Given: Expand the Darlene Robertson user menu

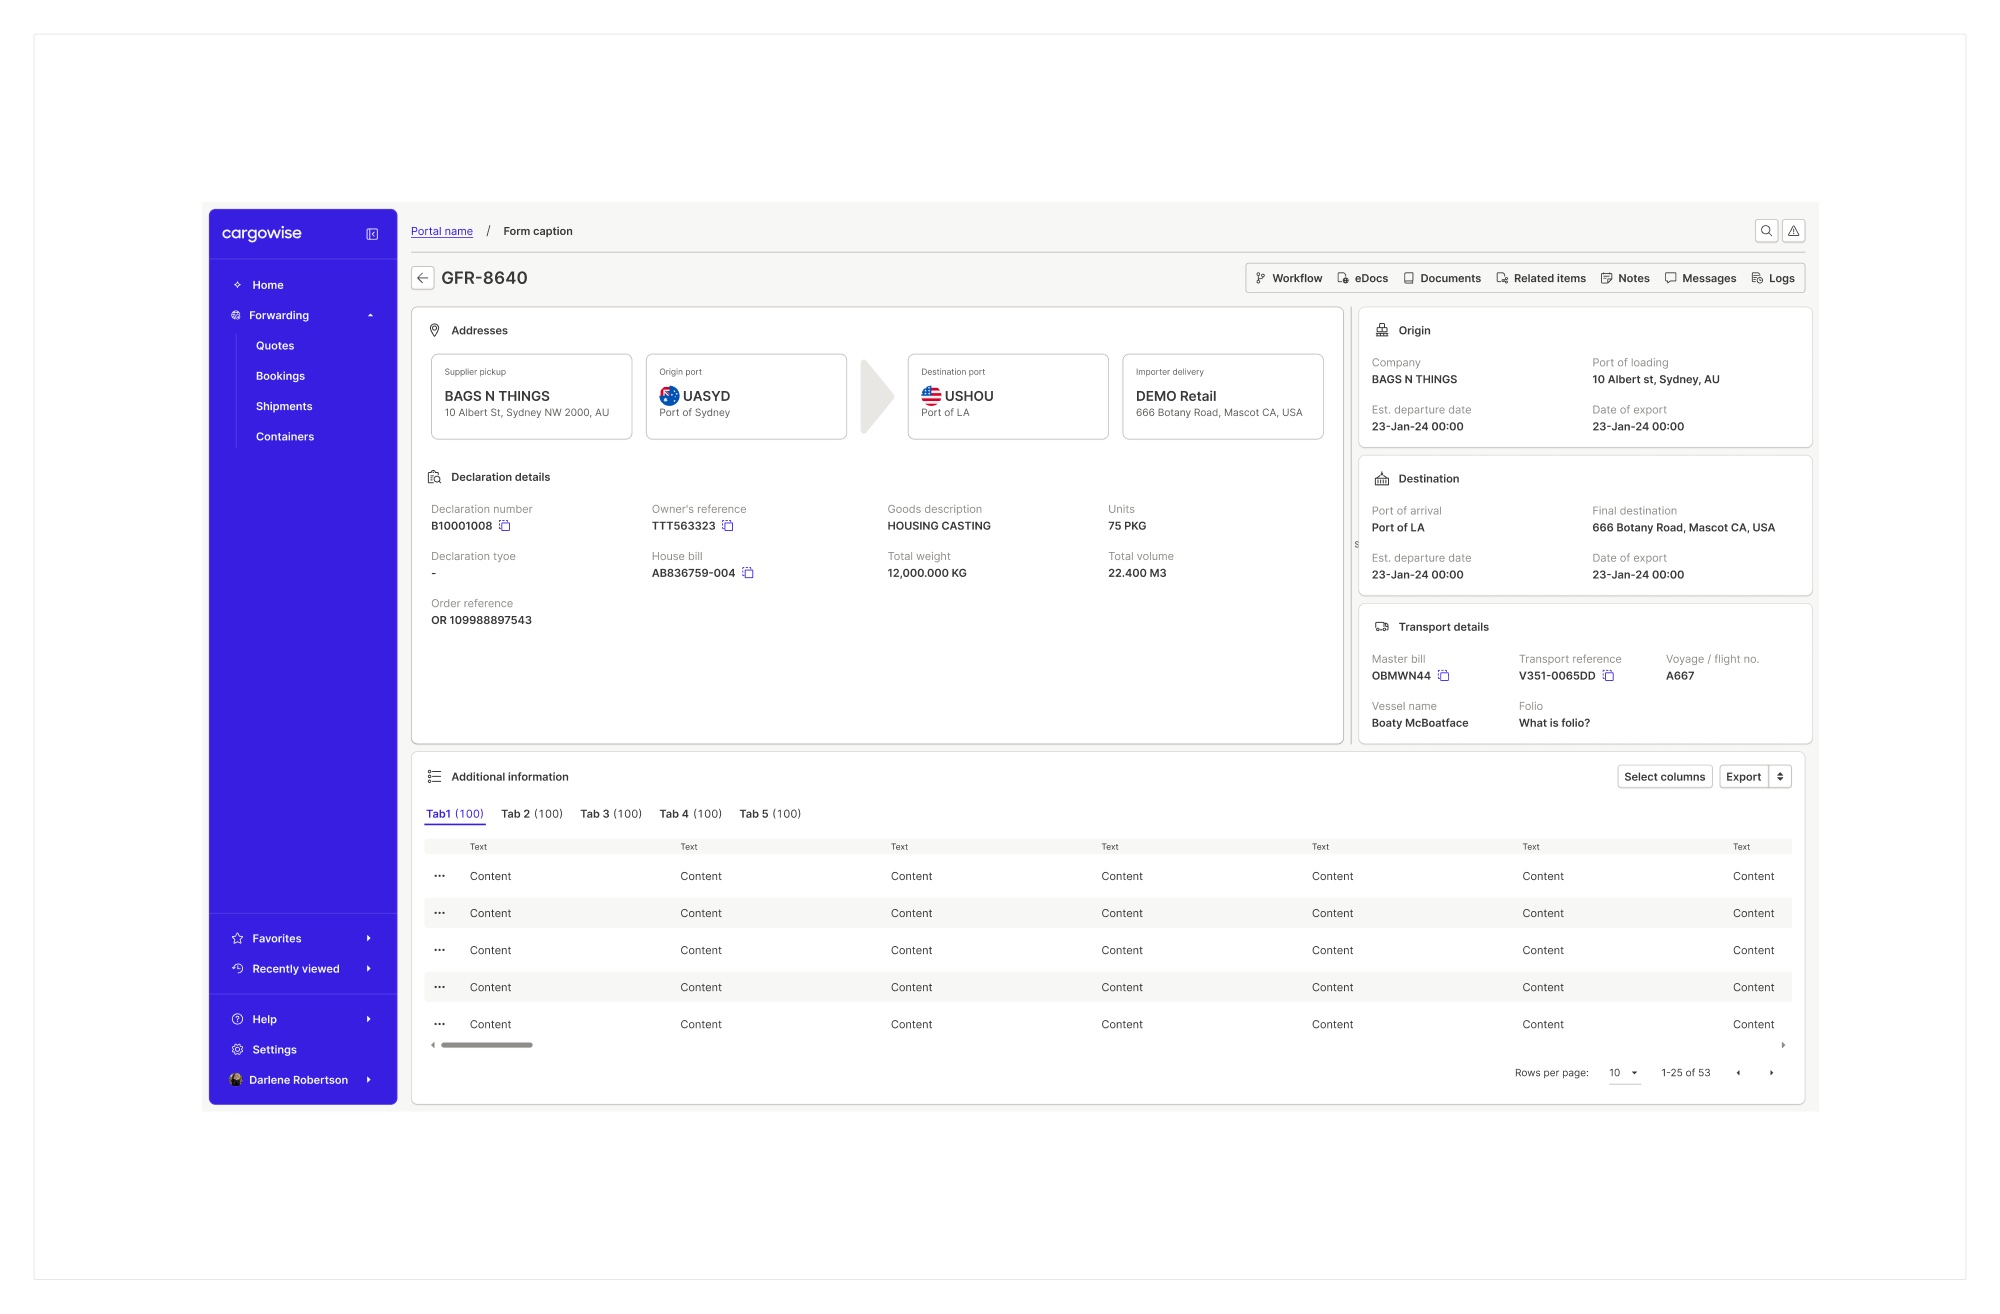Looking at the screenshot, I should click(369, 1080).
